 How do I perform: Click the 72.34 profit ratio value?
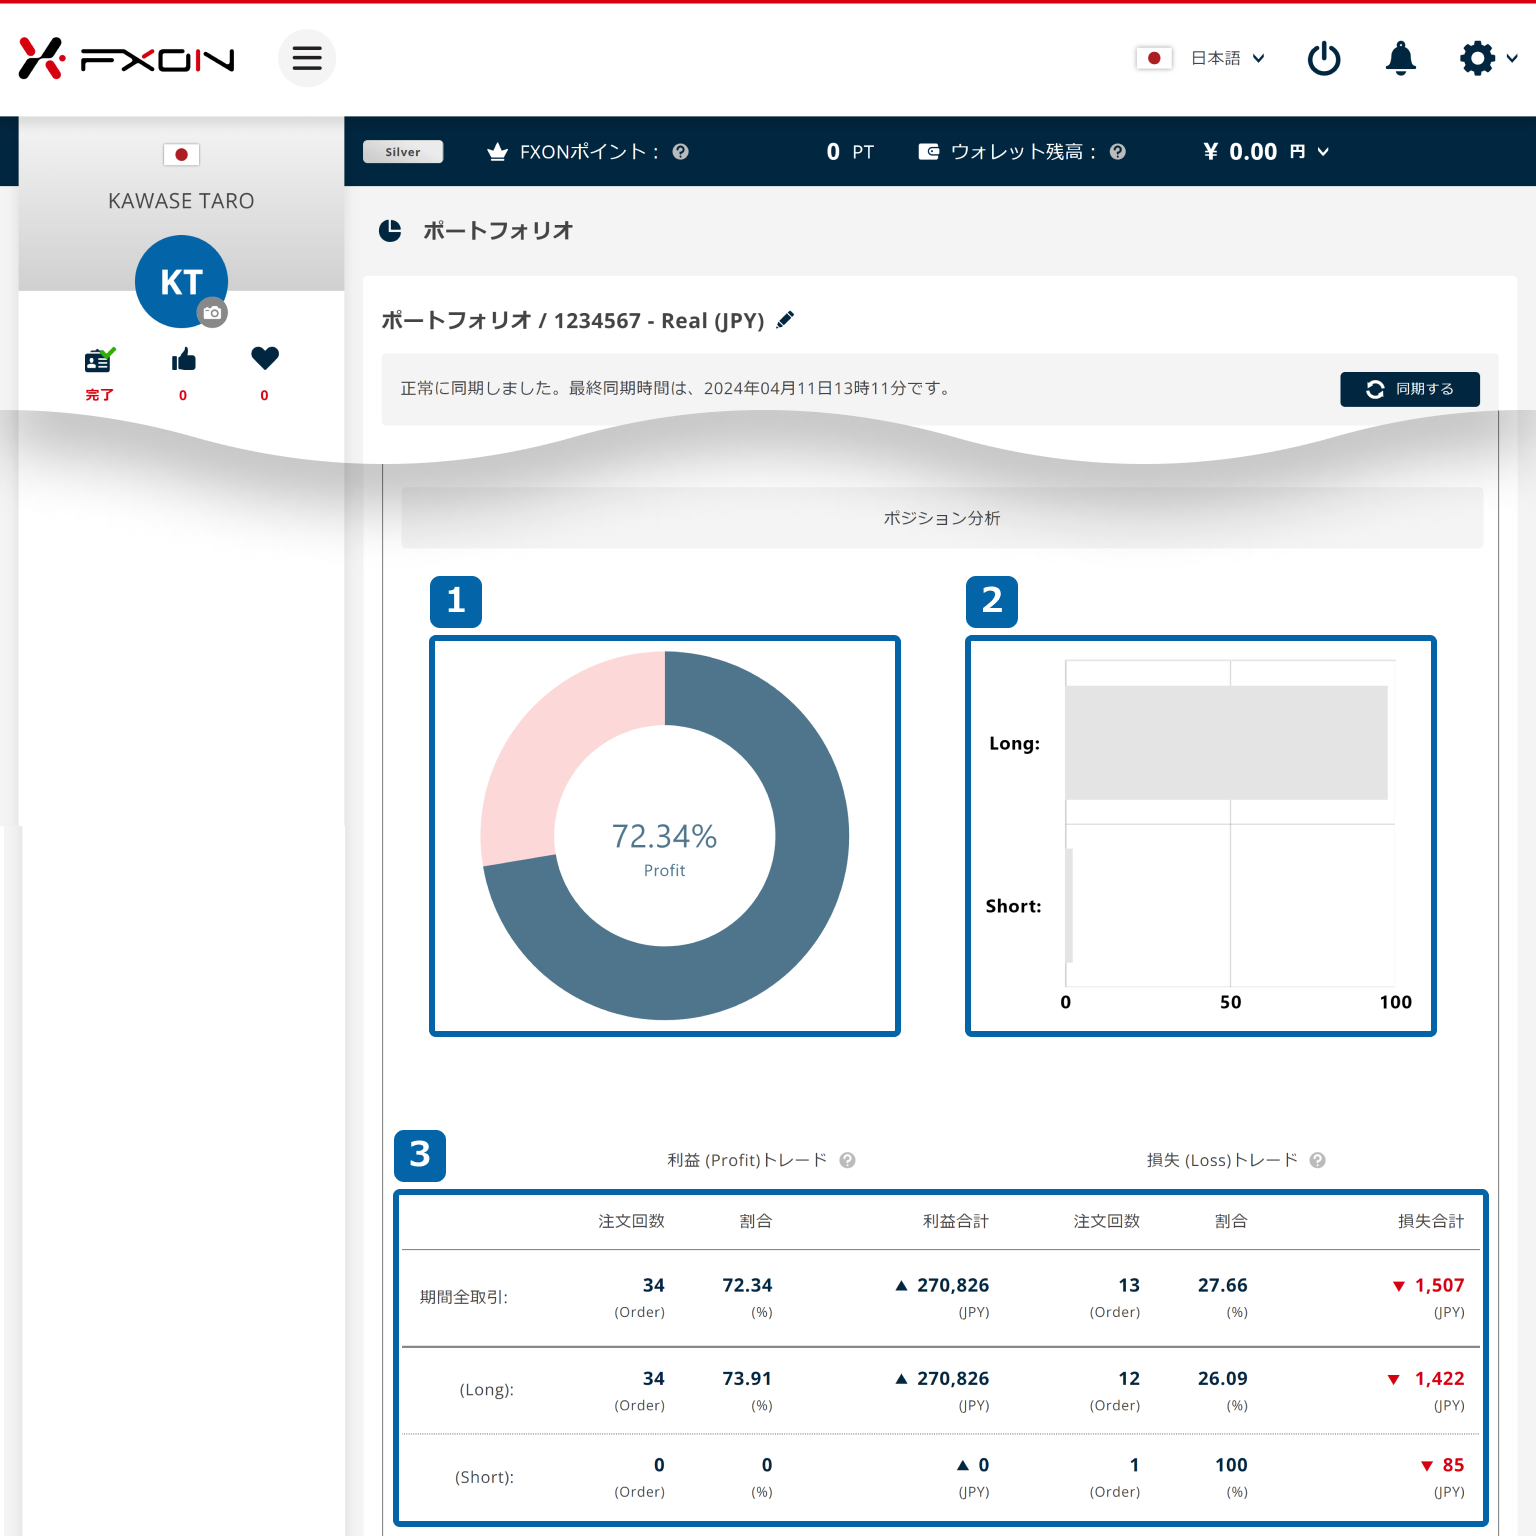(x=747, y=1285)
